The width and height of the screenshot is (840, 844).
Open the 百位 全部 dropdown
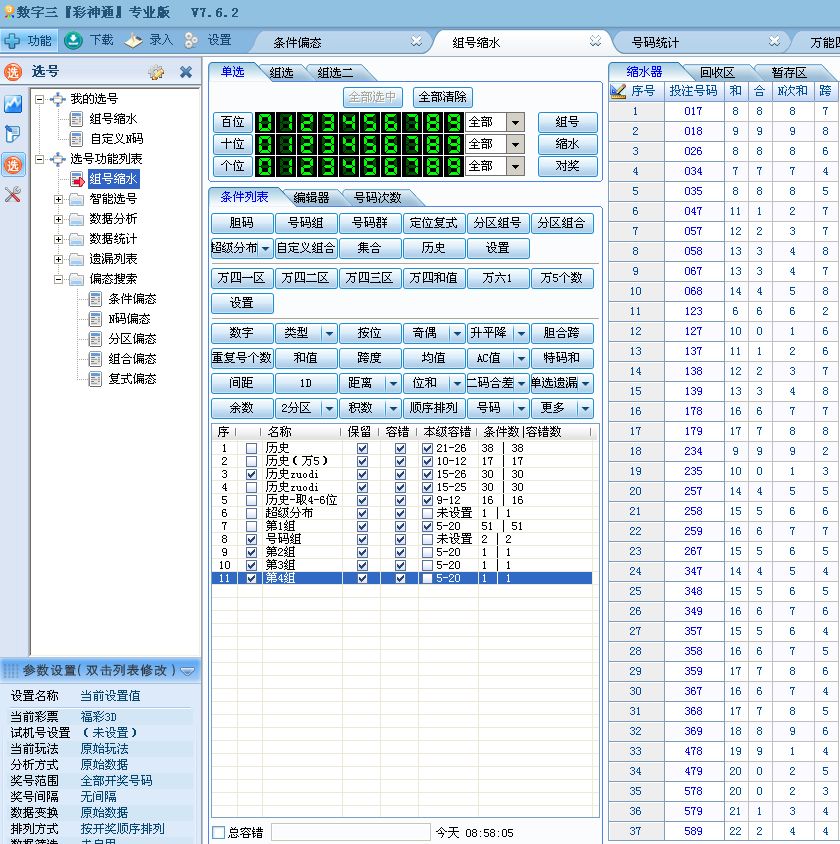515,122
